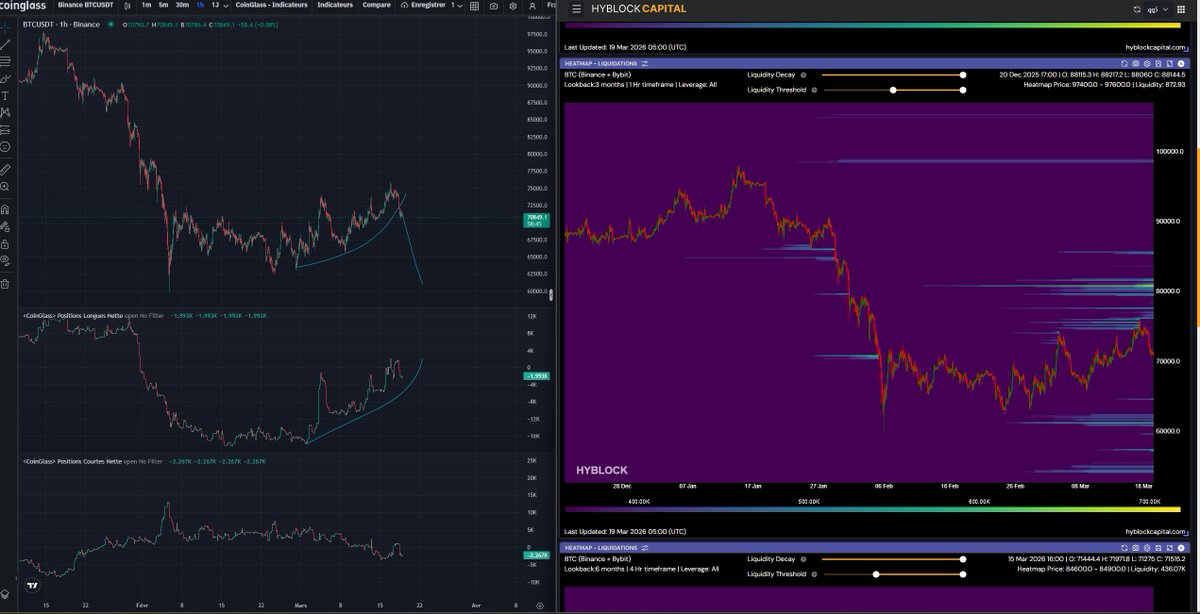Toggle stay in drawing mode

6,227
